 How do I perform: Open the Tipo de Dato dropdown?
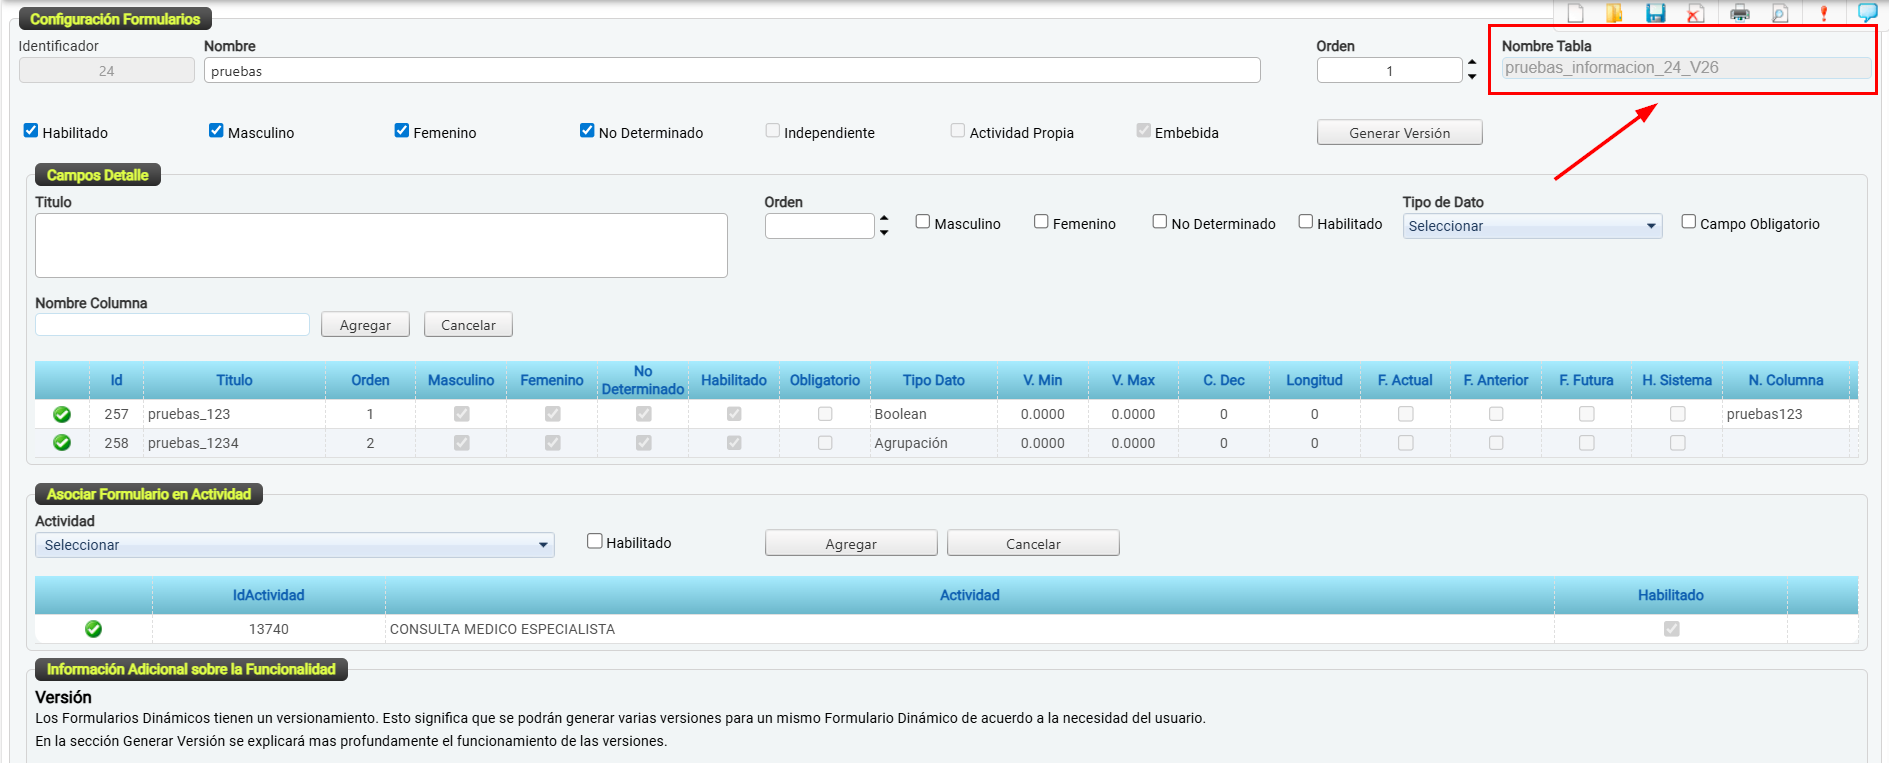(x=1531, y=226)
